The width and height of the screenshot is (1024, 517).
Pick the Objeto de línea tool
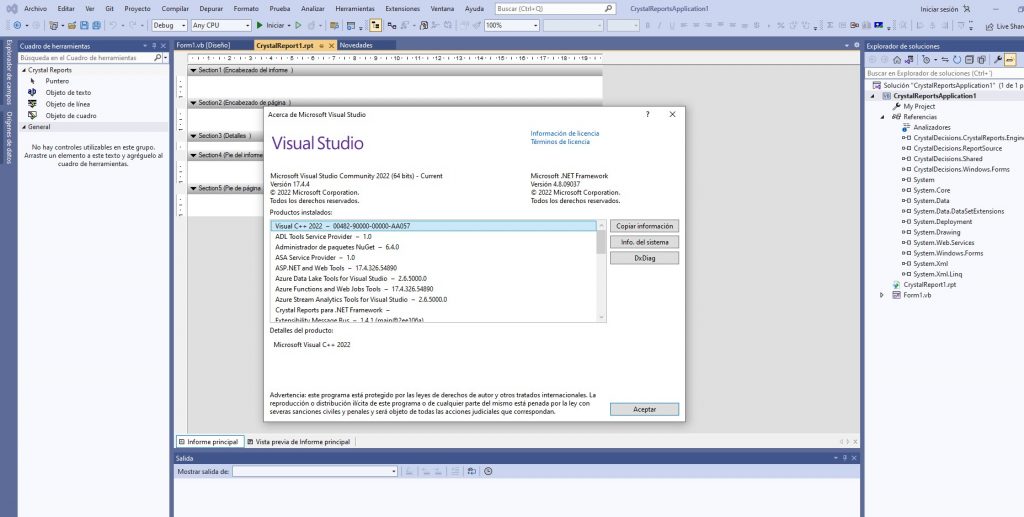click(x=67, y=104)
